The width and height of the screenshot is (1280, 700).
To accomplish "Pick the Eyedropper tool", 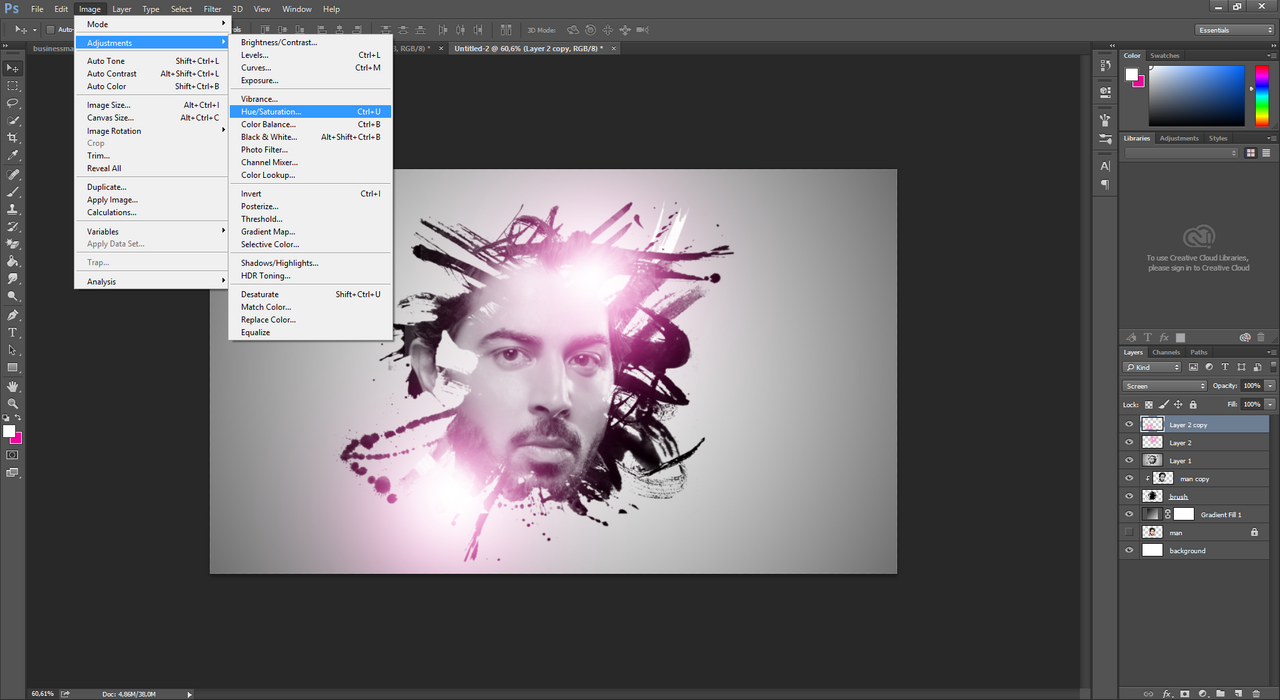I will (x=13, y=156).
